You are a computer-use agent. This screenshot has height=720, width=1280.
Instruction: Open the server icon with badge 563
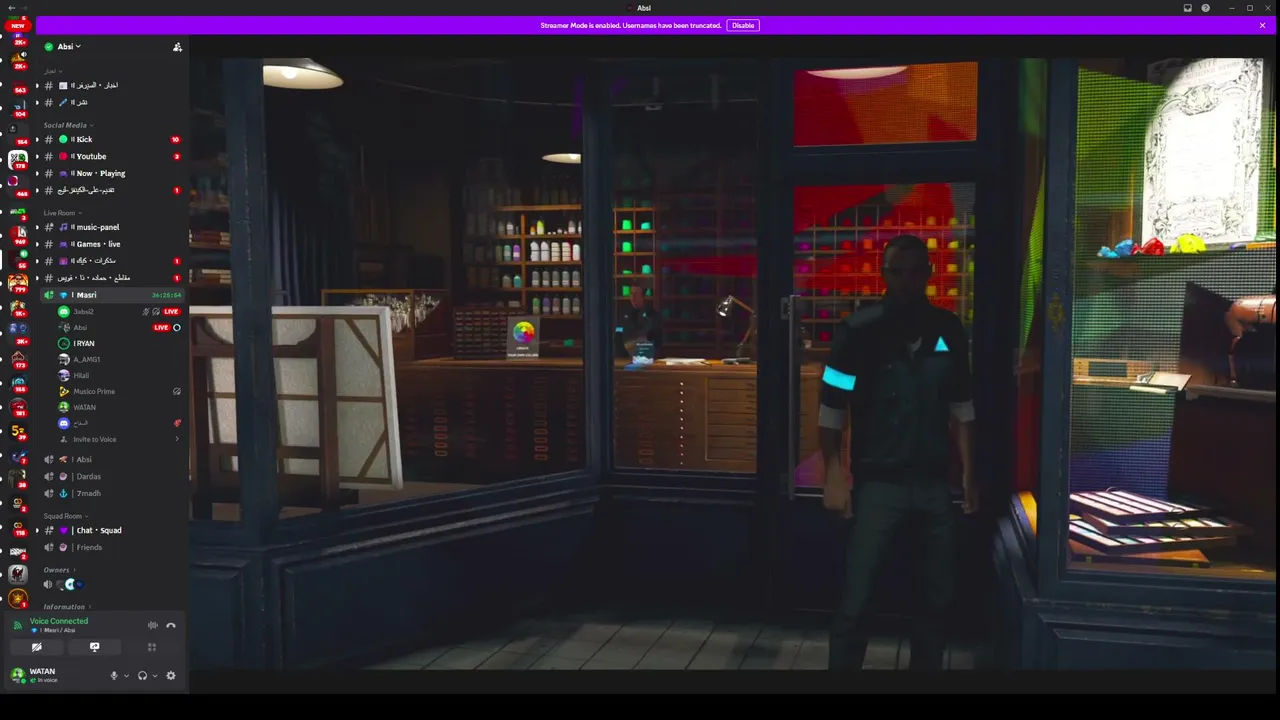(18, 84)
